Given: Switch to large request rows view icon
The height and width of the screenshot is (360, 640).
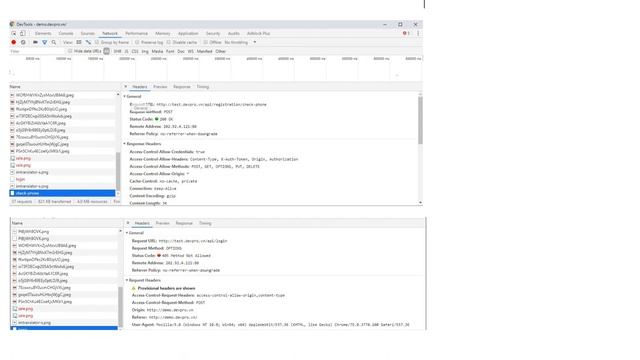Looking at the screenshot, I should 79,42.
